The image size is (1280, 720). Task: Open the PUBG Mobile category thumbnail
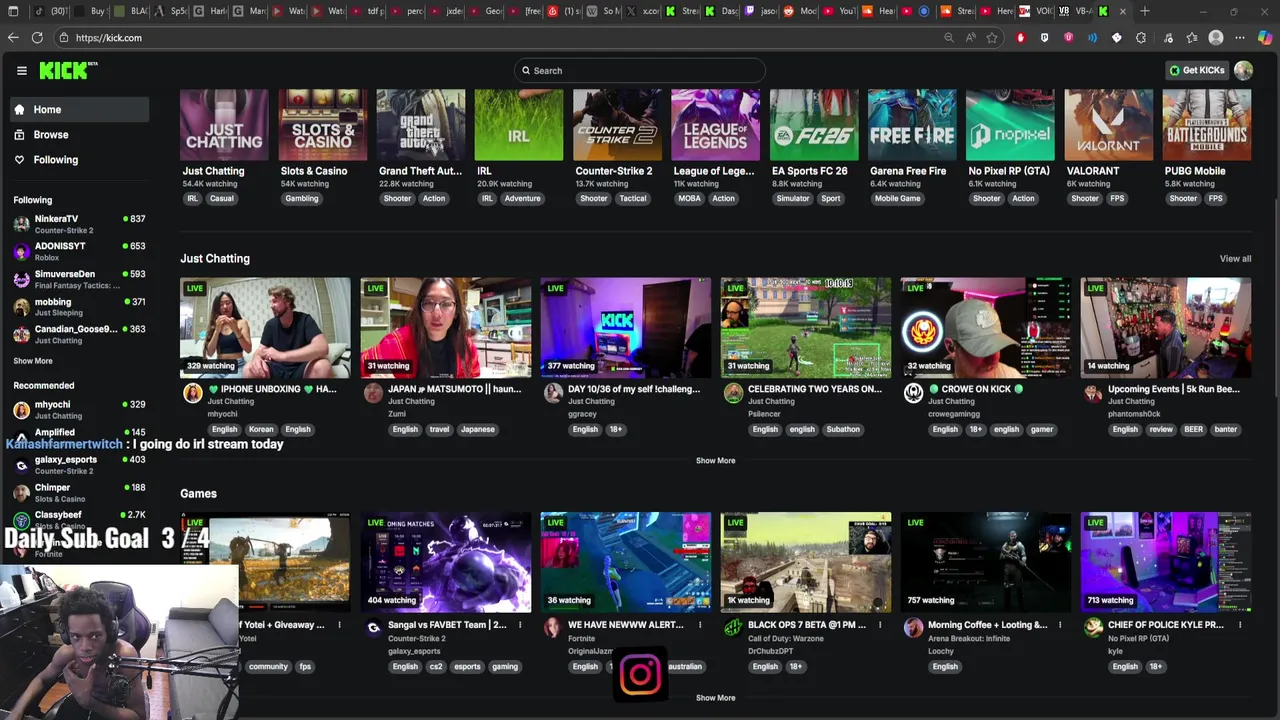click(x=1206, y=125)
